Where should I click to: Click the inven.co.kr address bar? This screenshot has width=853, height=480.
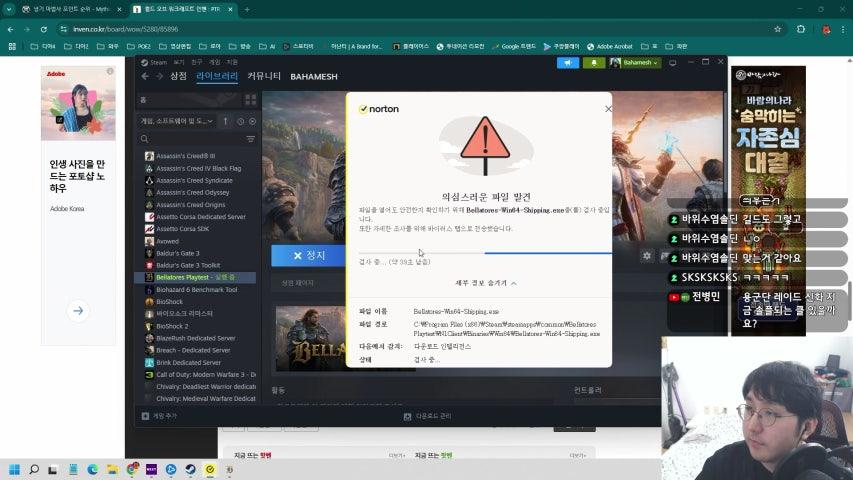coord(413,29)
